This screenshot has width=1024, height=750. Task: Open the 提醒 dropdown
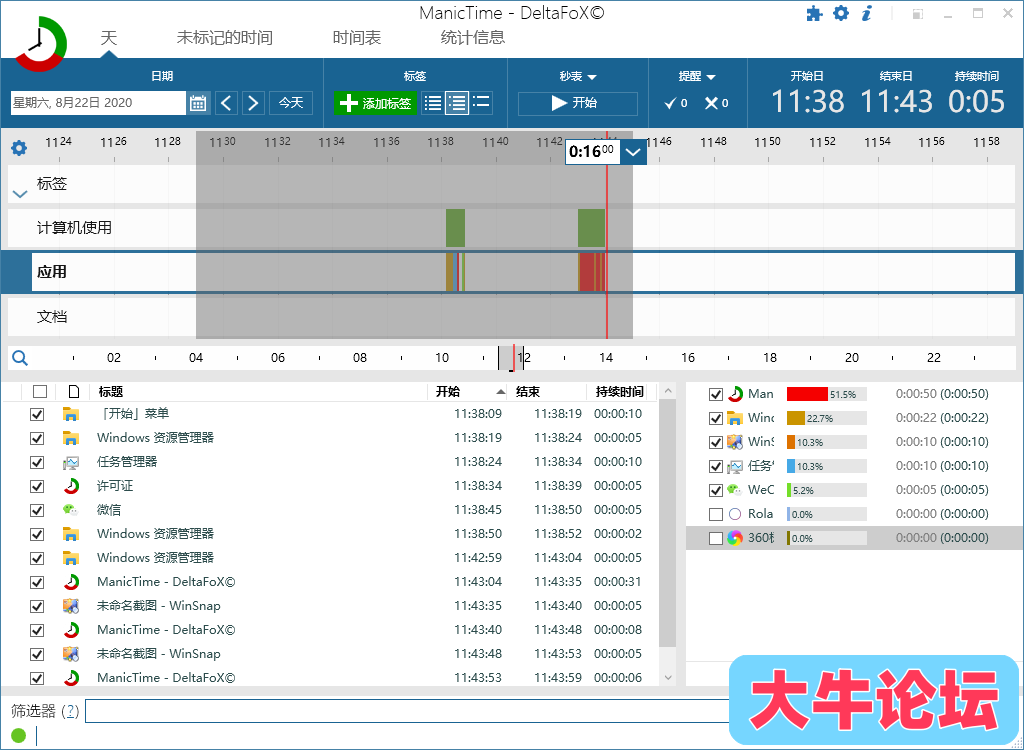tap(697, 76)
